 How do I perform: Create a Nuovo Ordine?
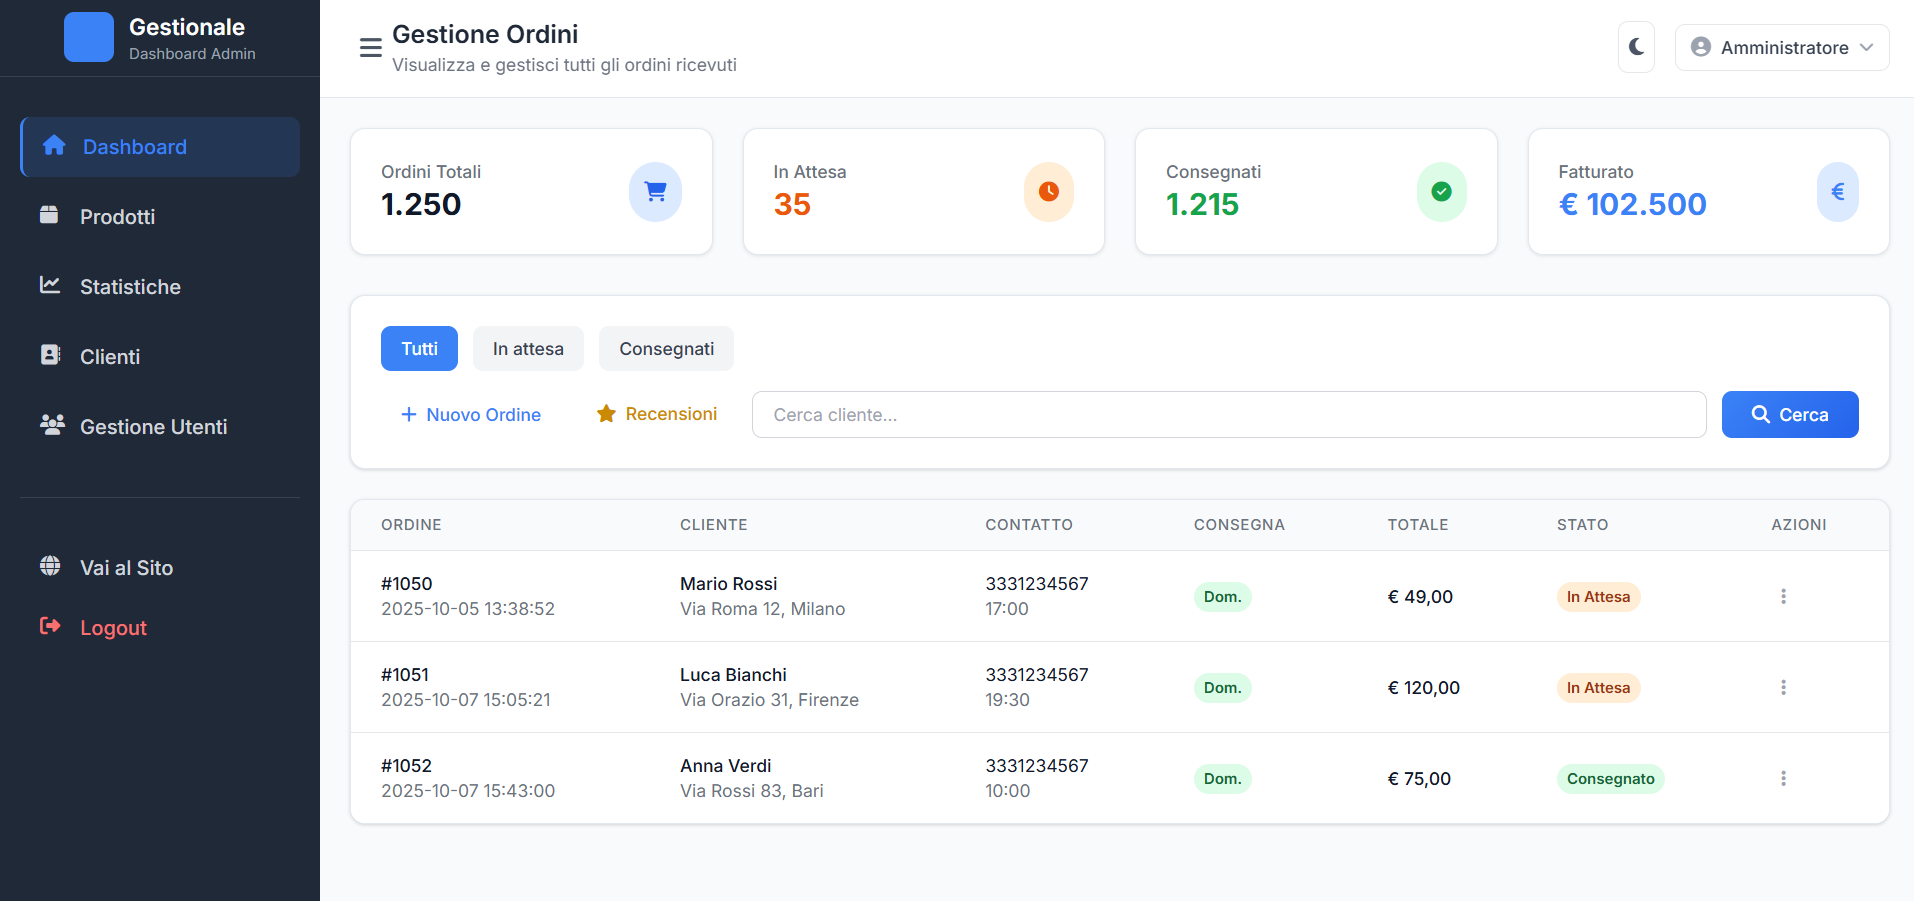(x=471, y=414)
